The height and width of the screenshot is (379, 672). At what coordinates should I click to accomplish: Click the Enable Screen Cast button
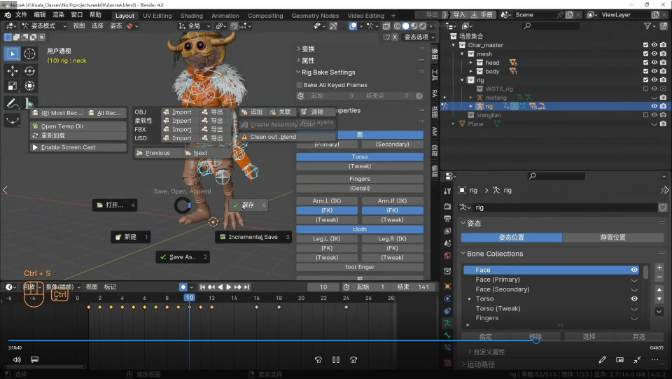(x=78, y=147)
